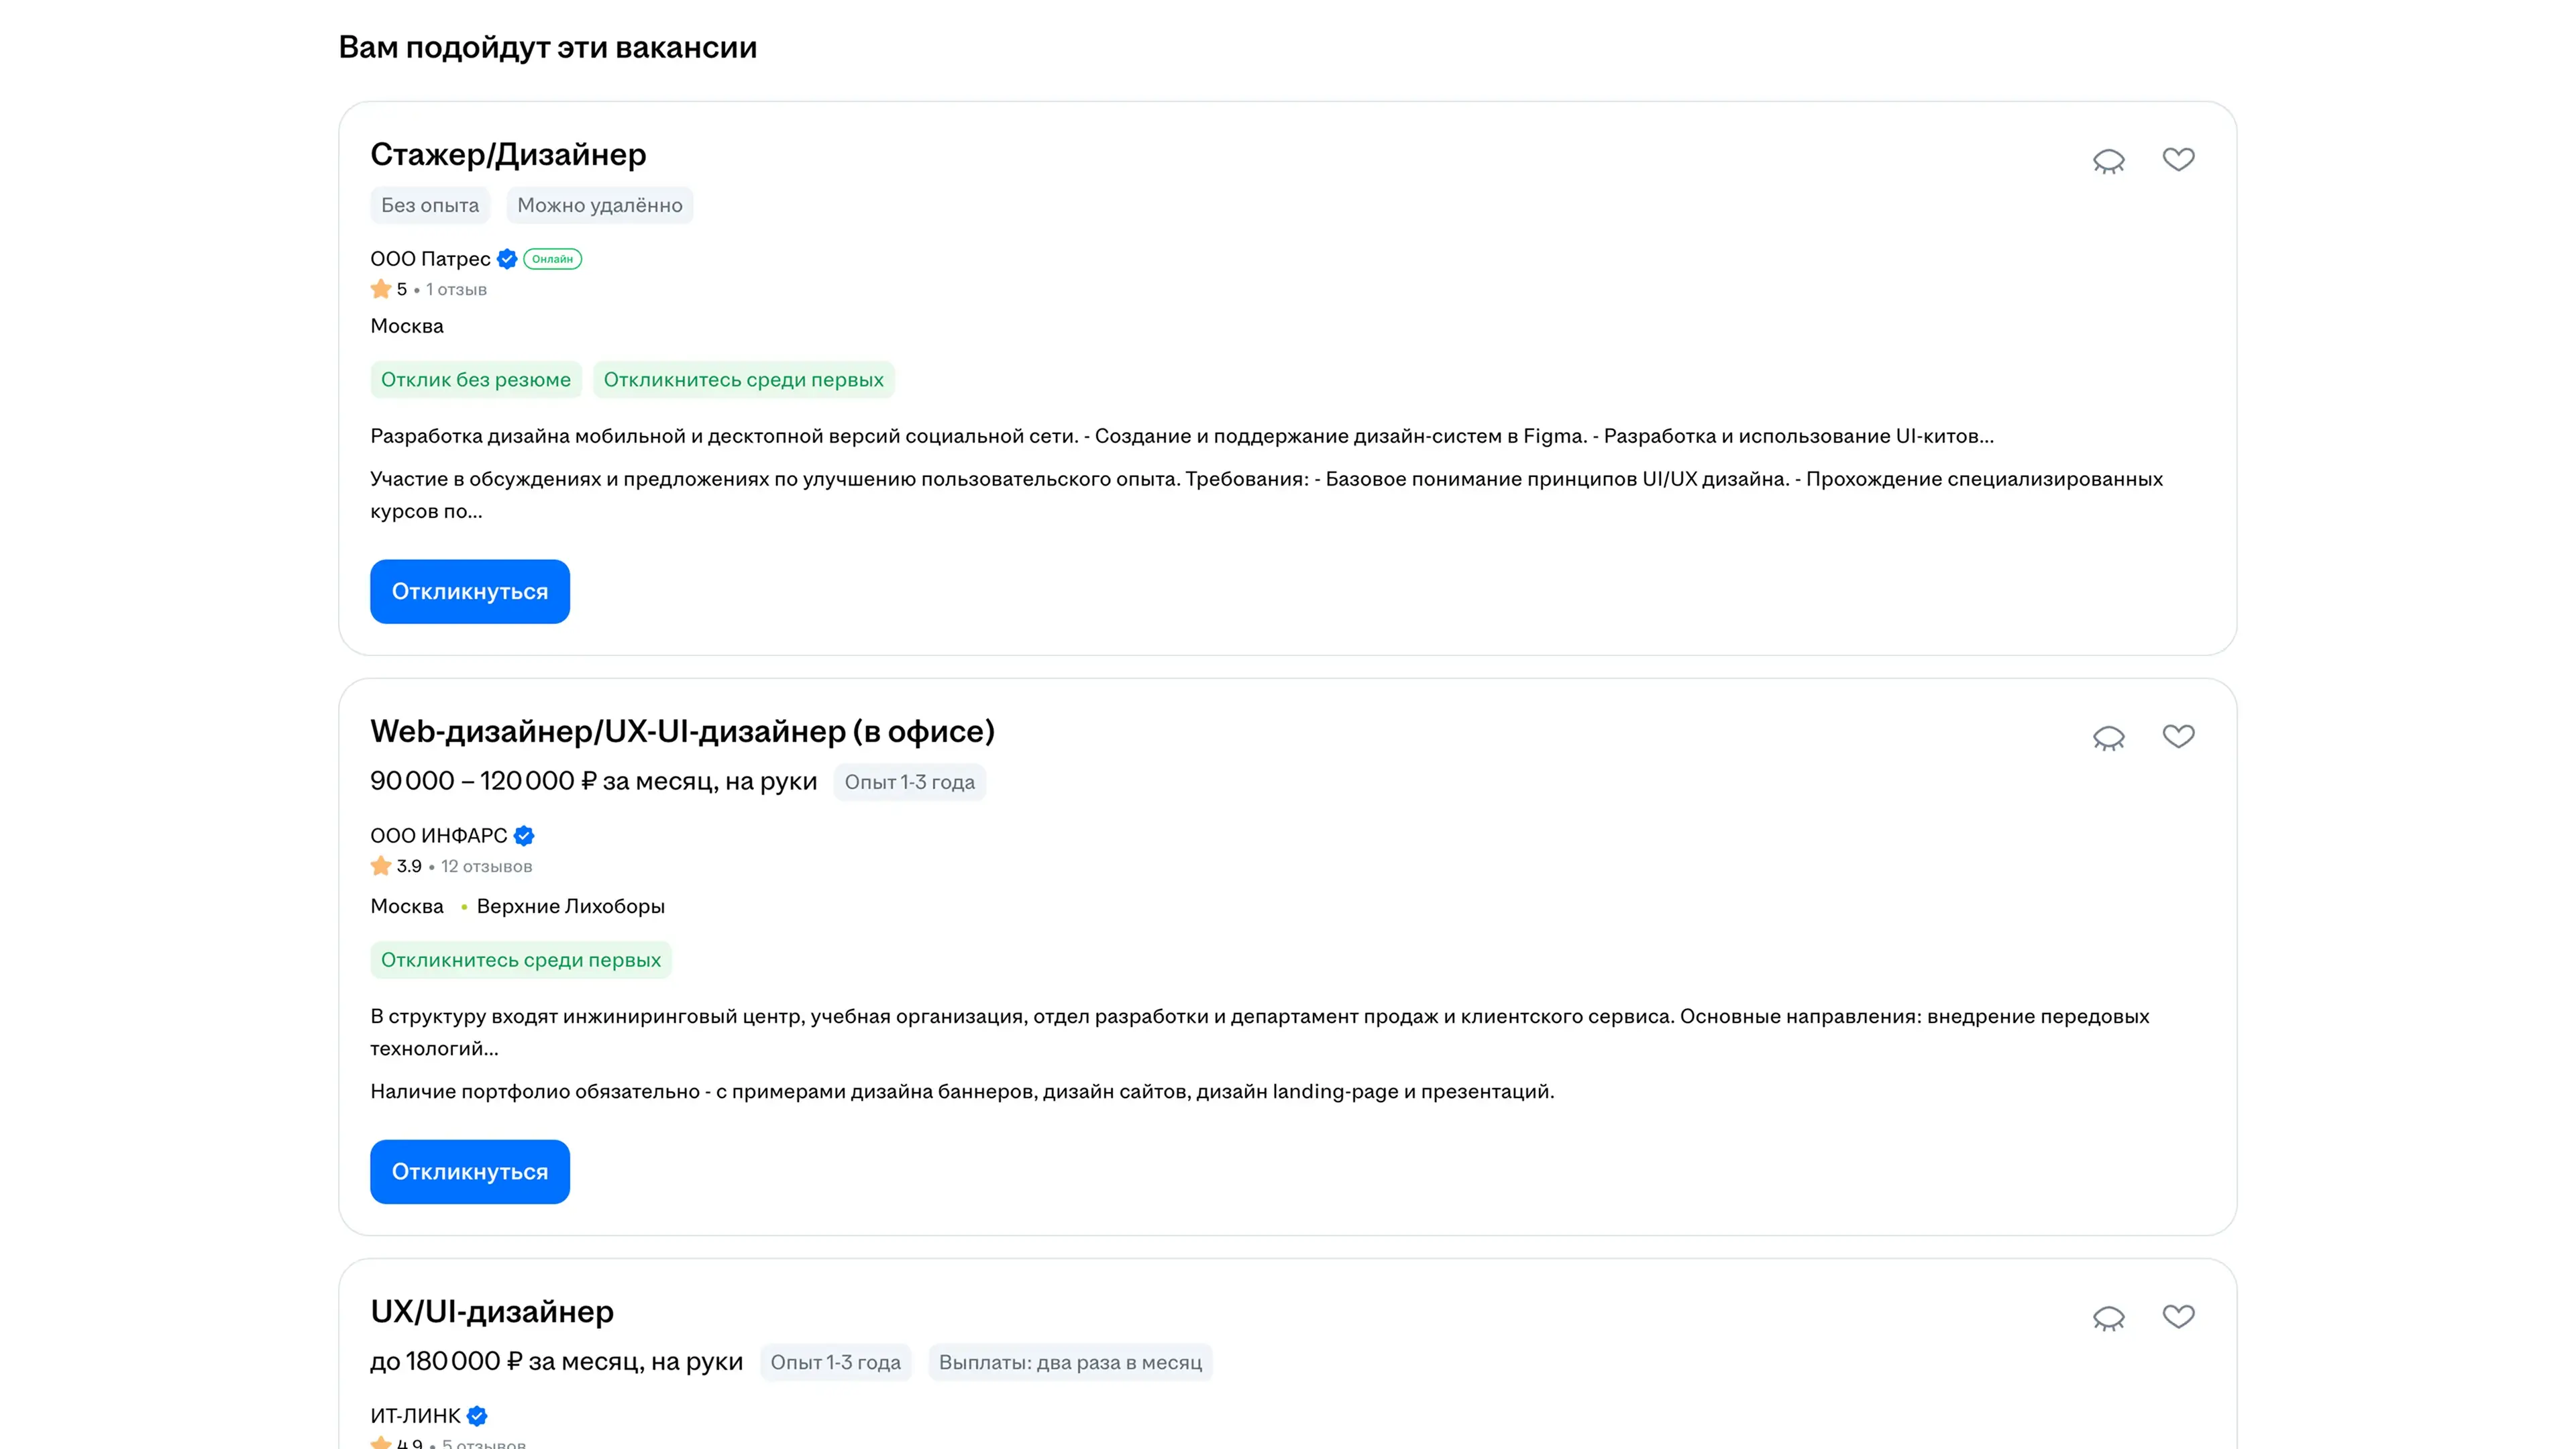Open the Стажер/Дизайнер vacancy title

(508, 155)
